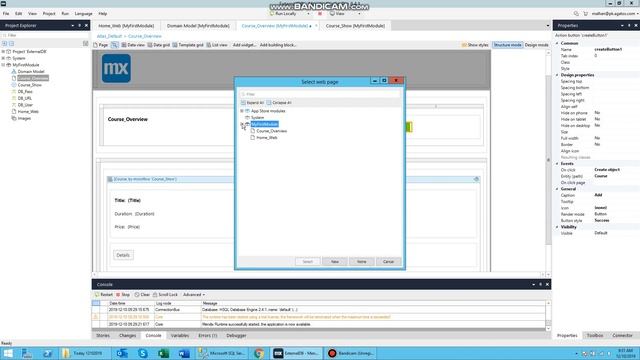Viewport: 640px width, 360px height.
Task: Click the None button in the dialog
Action: coord(362,262)
